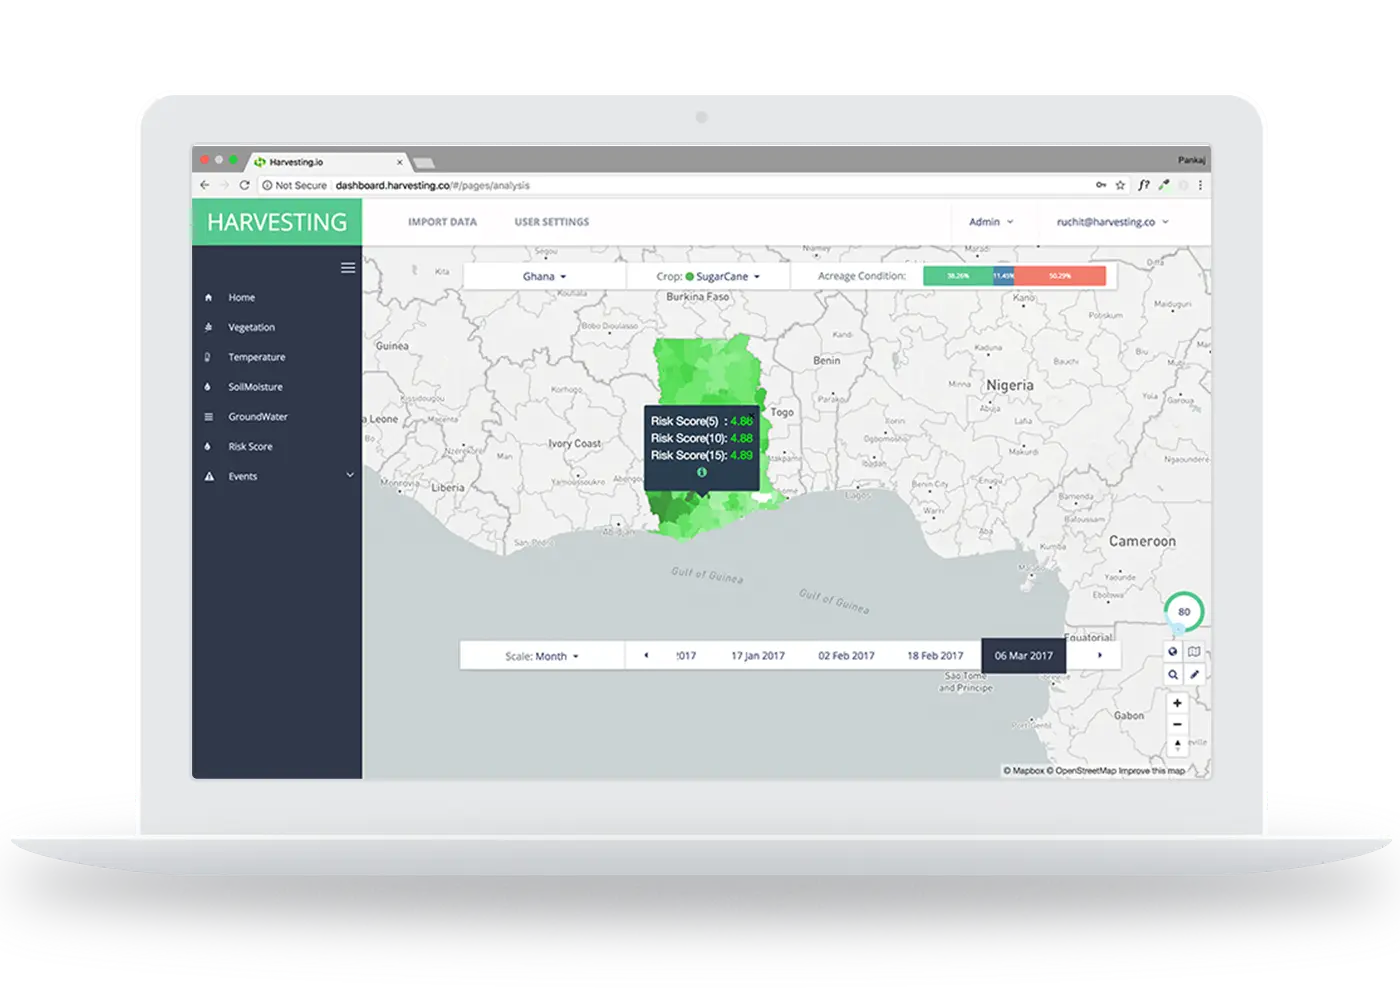Select the 18 Feb 2017 date
The height and width of the screenshot is (1000, 1400).
click(x=935, y=657)
